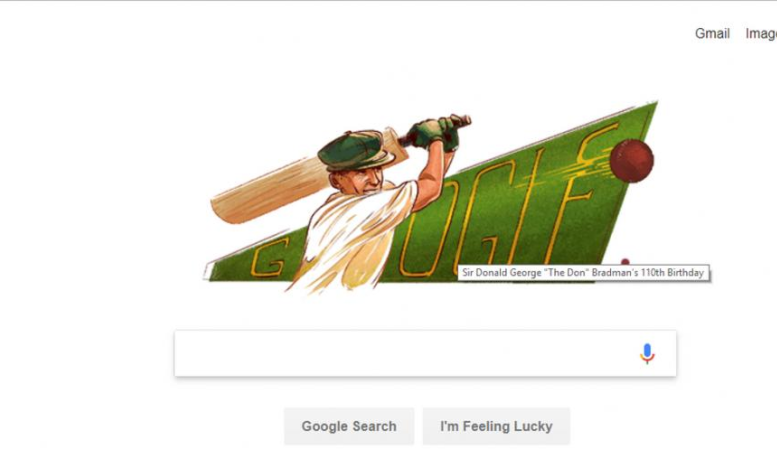
Task: Start voice search with the microphone icon
Action: click(647, 353)
